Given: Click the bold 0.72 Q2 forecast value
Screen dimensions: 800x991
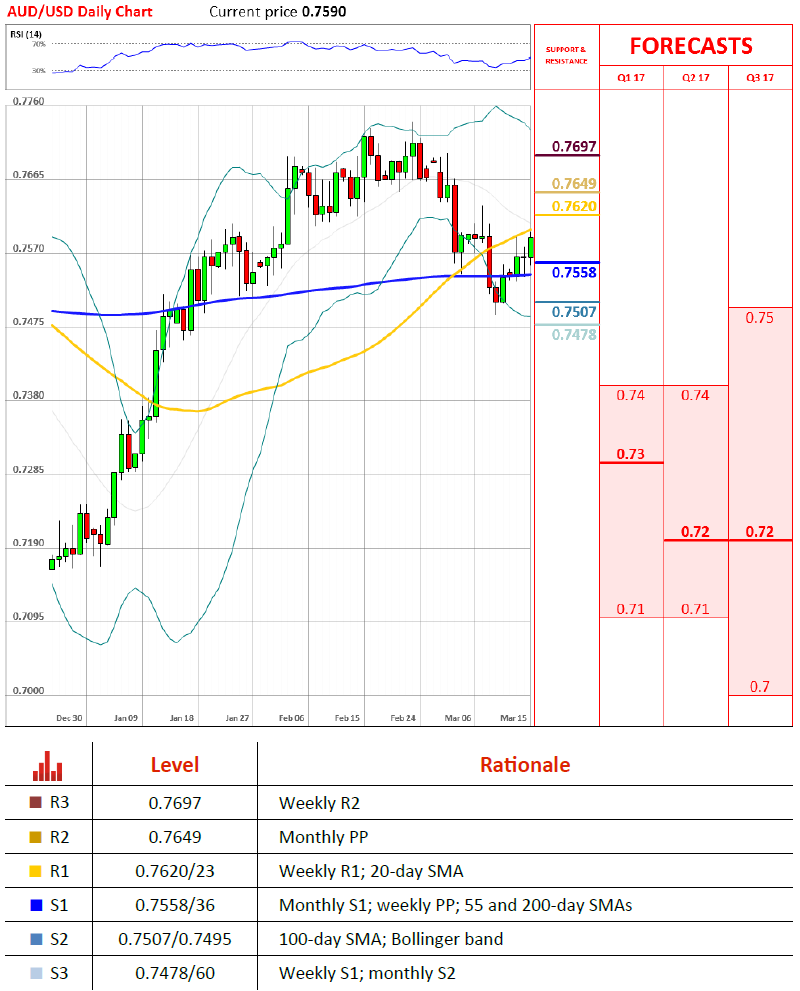Looking at the screenshot, I should pyautogui.click(x=695, y=532).
